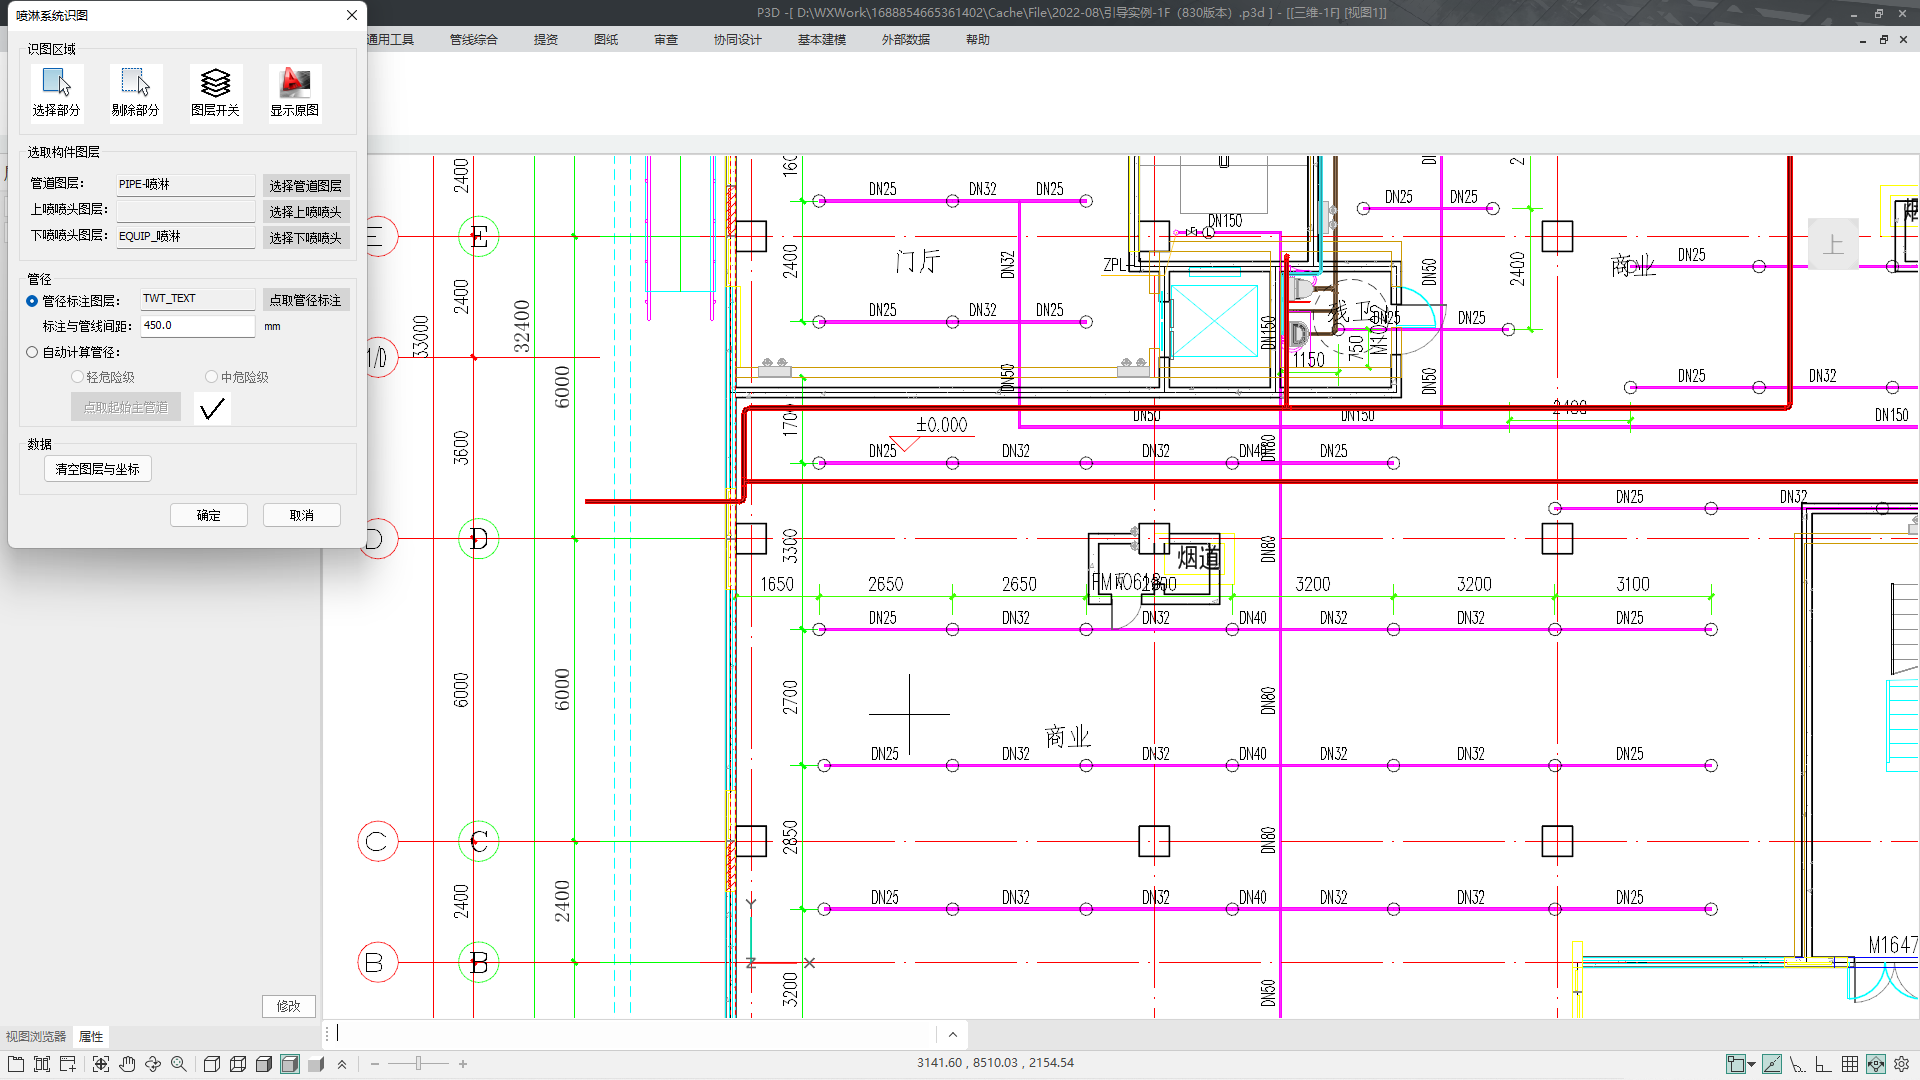Open the 管线综合 menu
This screenshot has width=1920, height=1080.
pyautogui.click(x=473, y=40)
